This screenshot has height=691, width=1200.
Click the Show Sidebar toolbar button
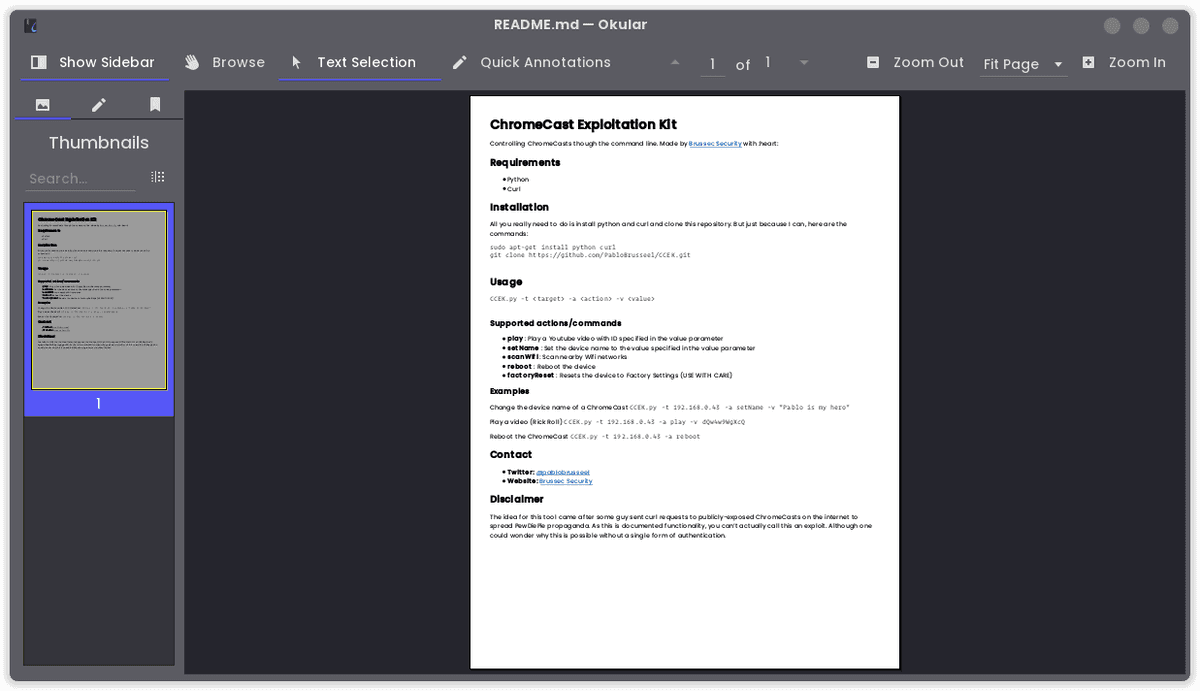(x=93, y=62)
